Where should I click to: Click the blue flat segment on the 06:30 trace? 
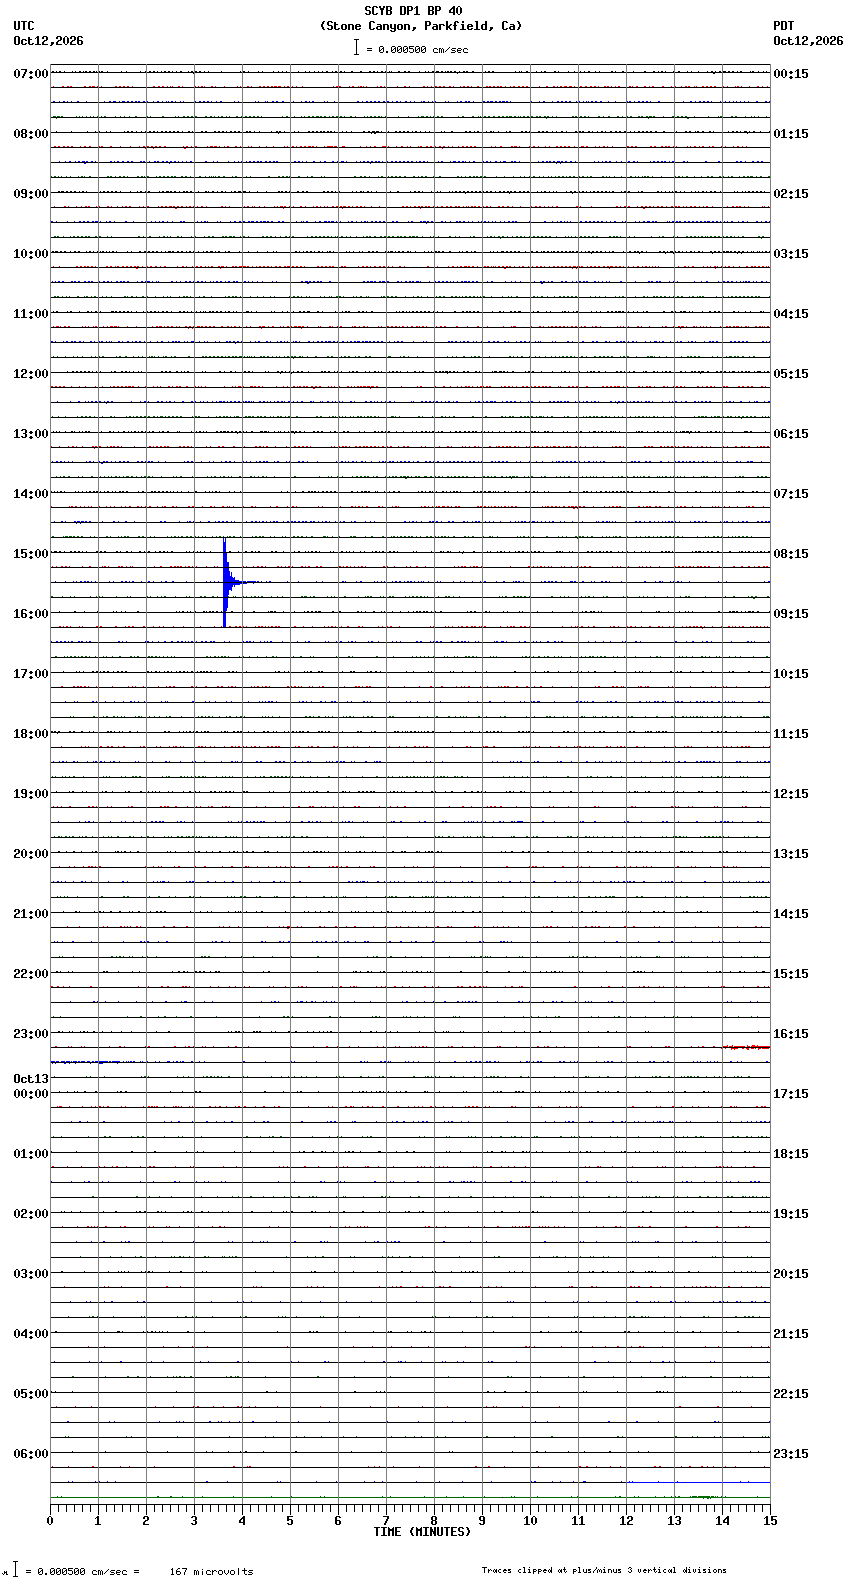(x=698, y=1482)
